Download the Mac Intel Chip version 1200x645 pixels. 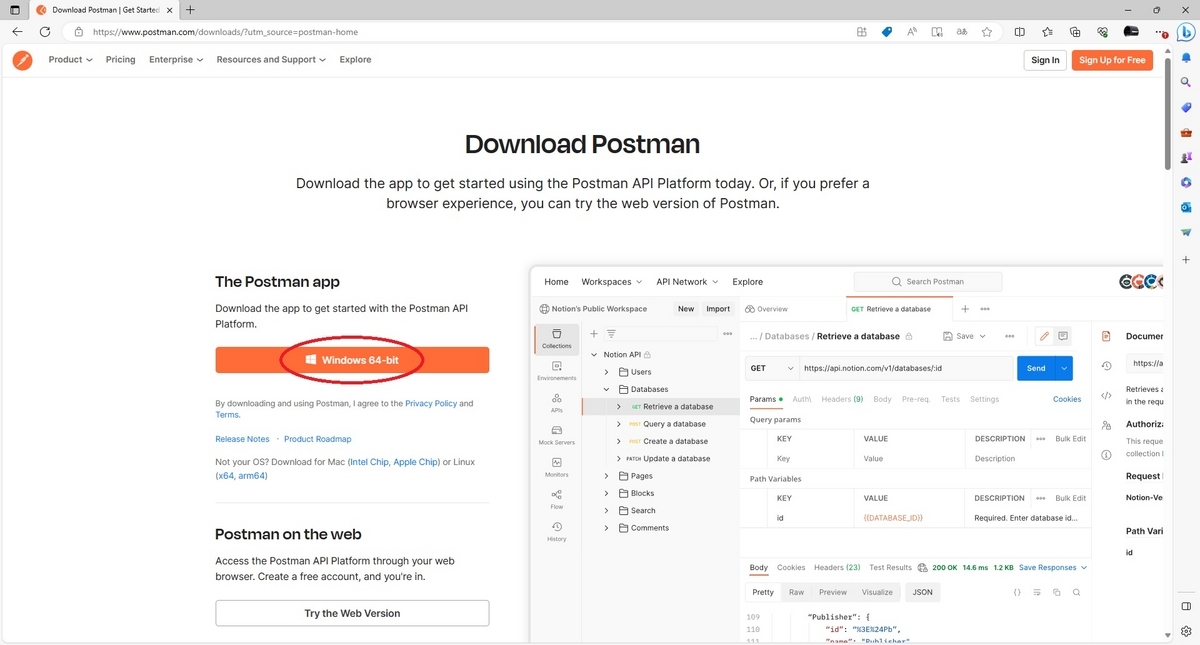[x=368, y=462]
